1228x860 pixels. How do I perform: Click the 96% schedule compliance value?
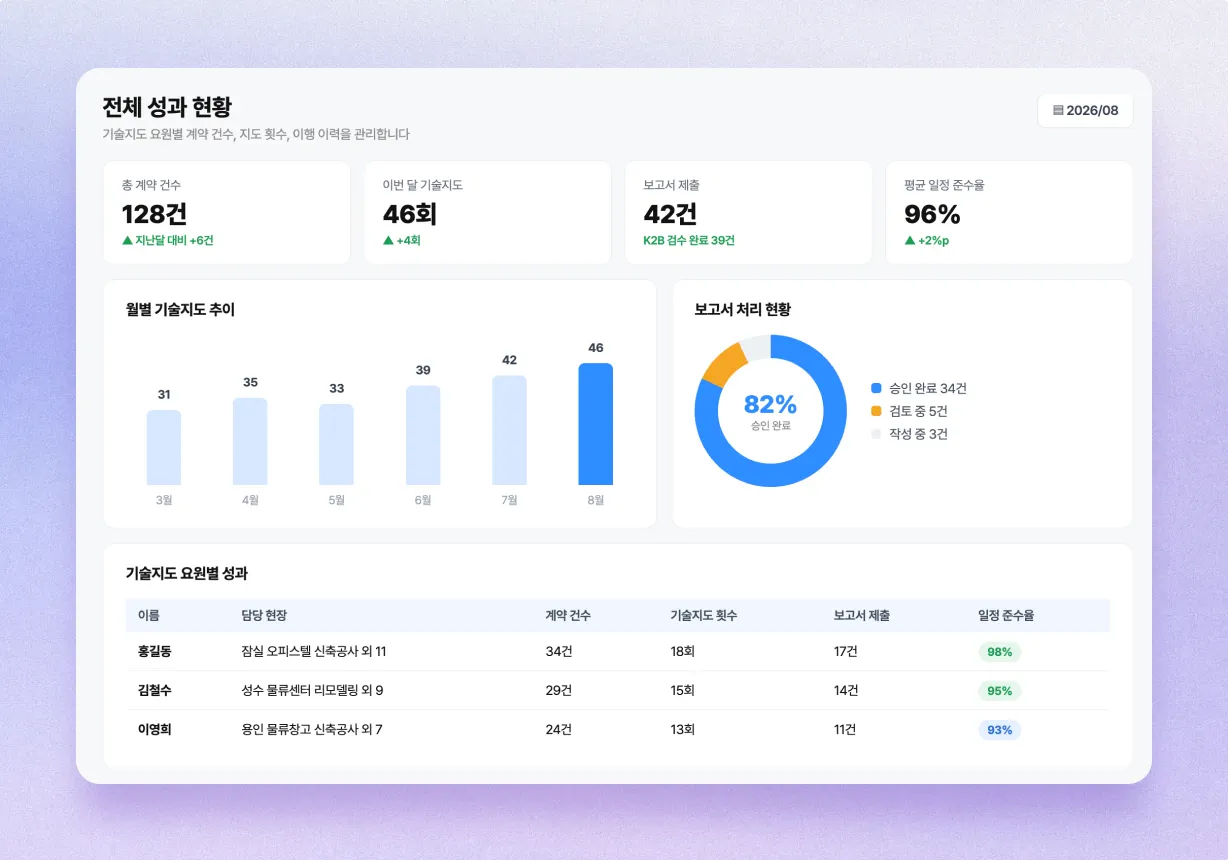[932, 214]
